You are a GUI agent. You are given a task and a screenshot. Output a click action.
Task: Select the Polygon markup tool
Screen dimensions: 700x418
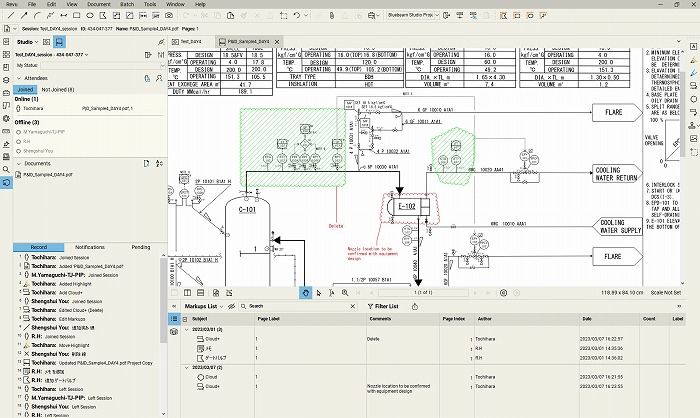pos(103,16)
